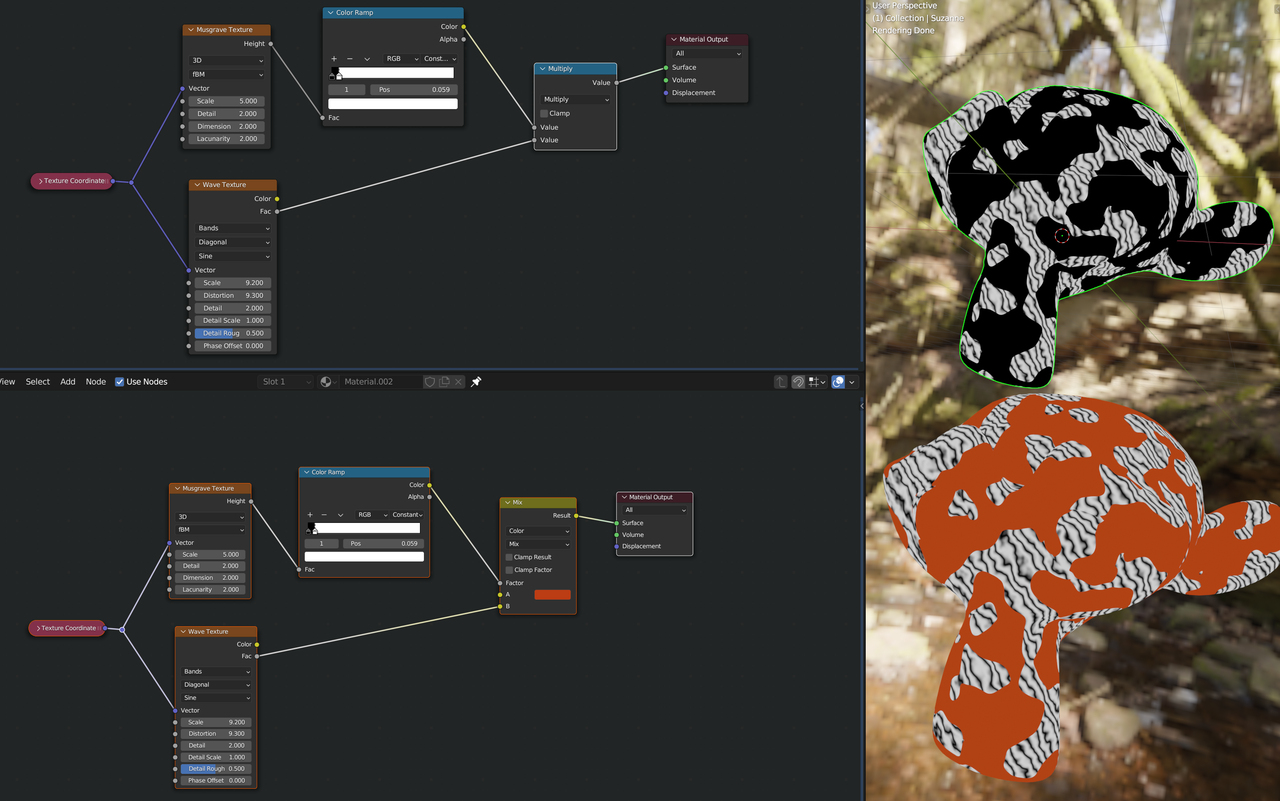Click the Material.002 name field to rename it
Image resolution: width=1280 pixels, height=801 pixels.
click(381, 381)
